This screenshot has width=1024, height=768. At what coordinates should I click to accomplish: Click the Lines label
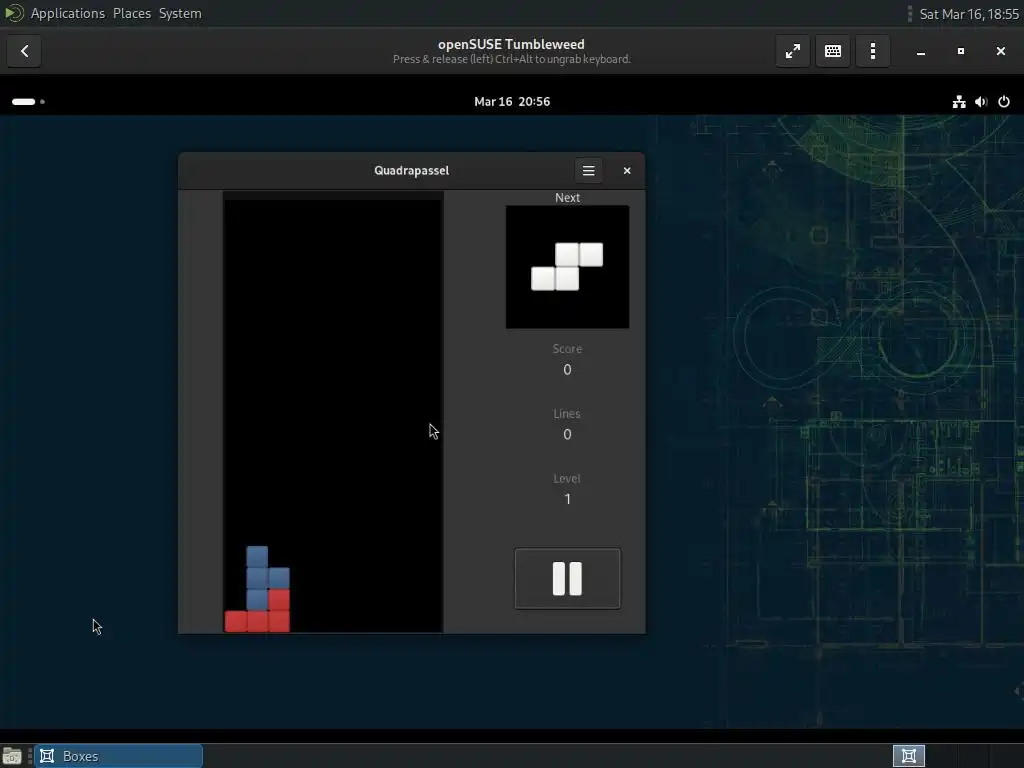click(x=567, y=413)
